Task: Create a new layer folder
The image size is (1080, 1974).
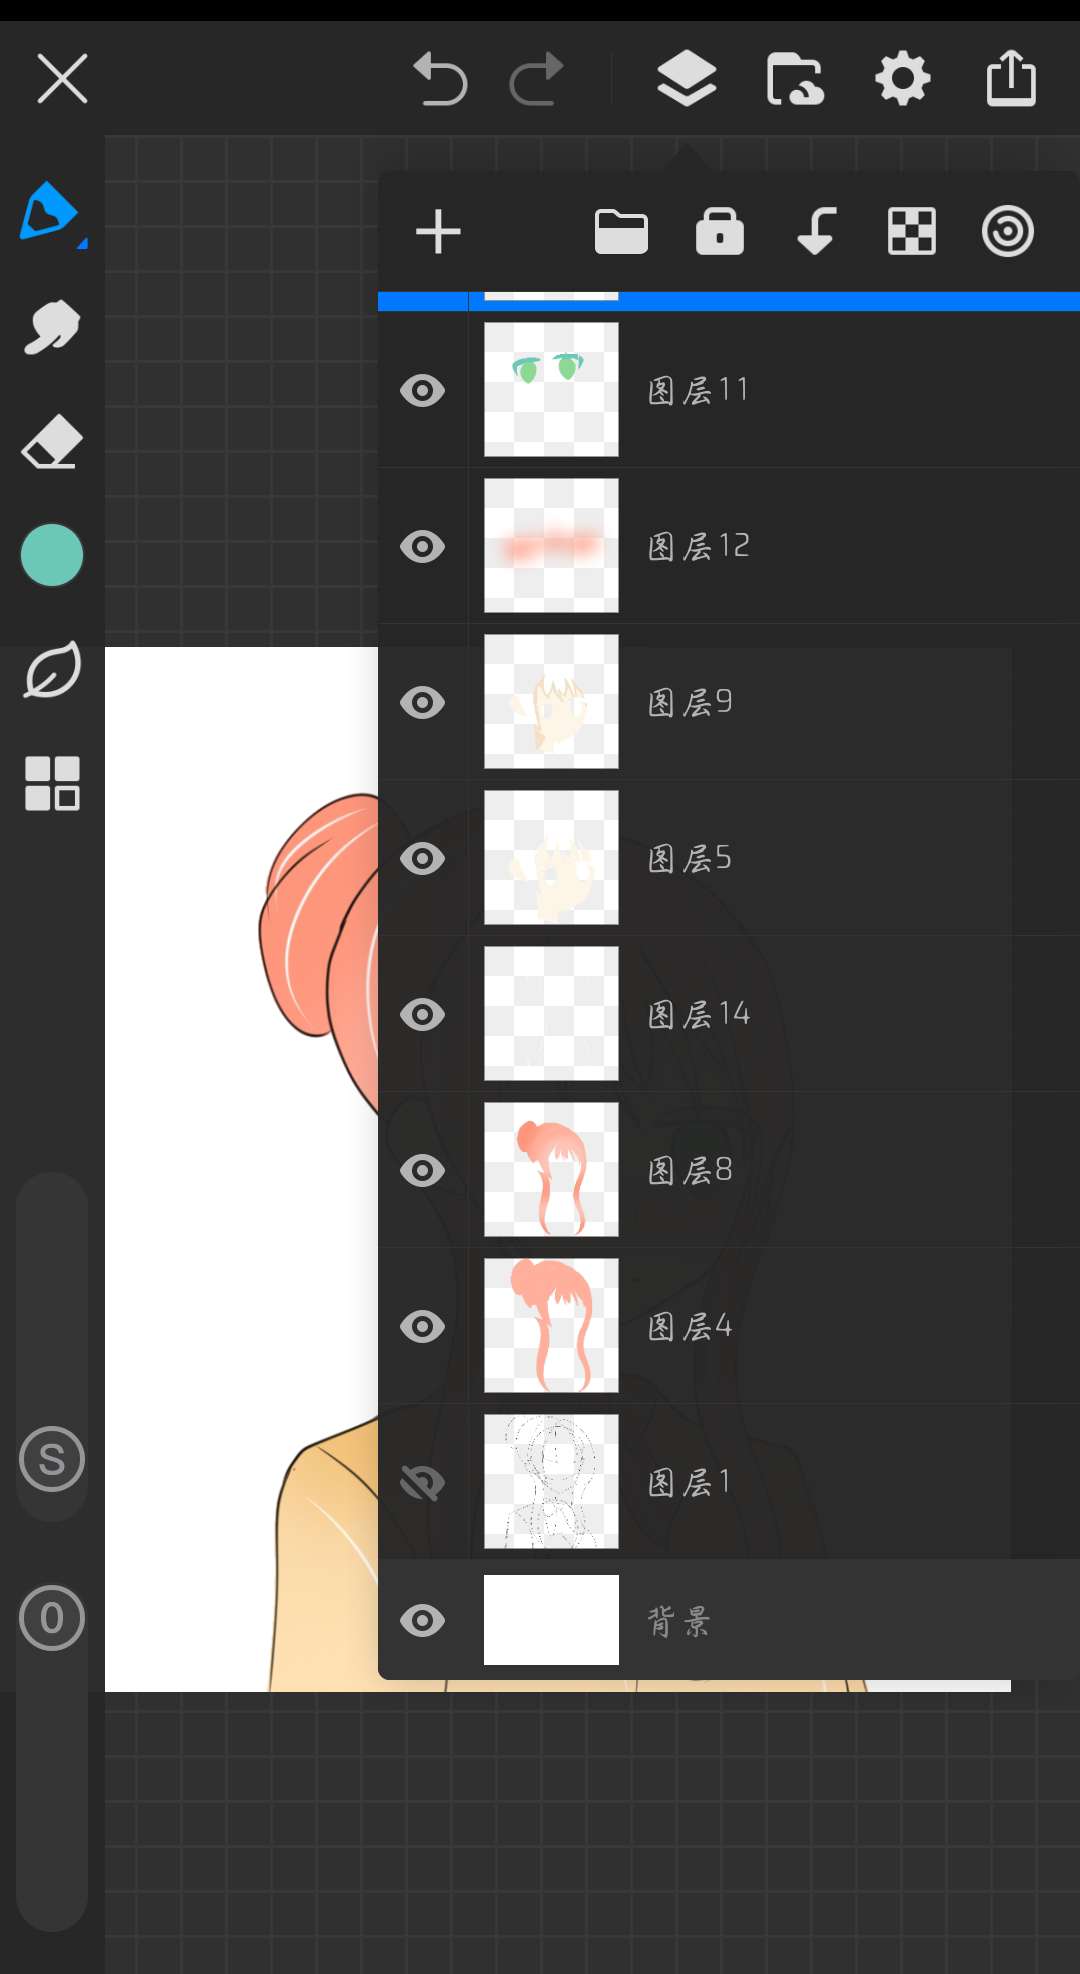Action: (x=621, y=232)
